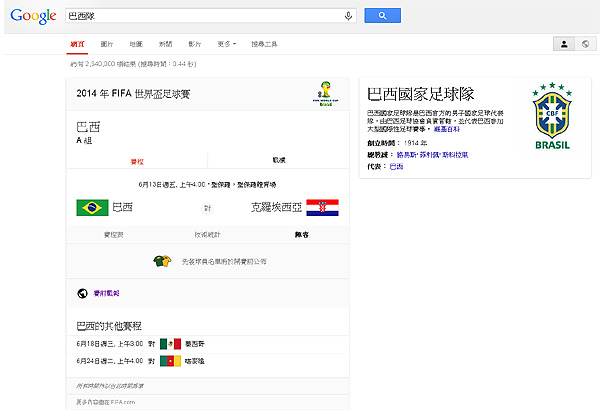Click the CBF Brasil crest image
Viewport: 600px width, 410px height.
(x=552, y=115)
